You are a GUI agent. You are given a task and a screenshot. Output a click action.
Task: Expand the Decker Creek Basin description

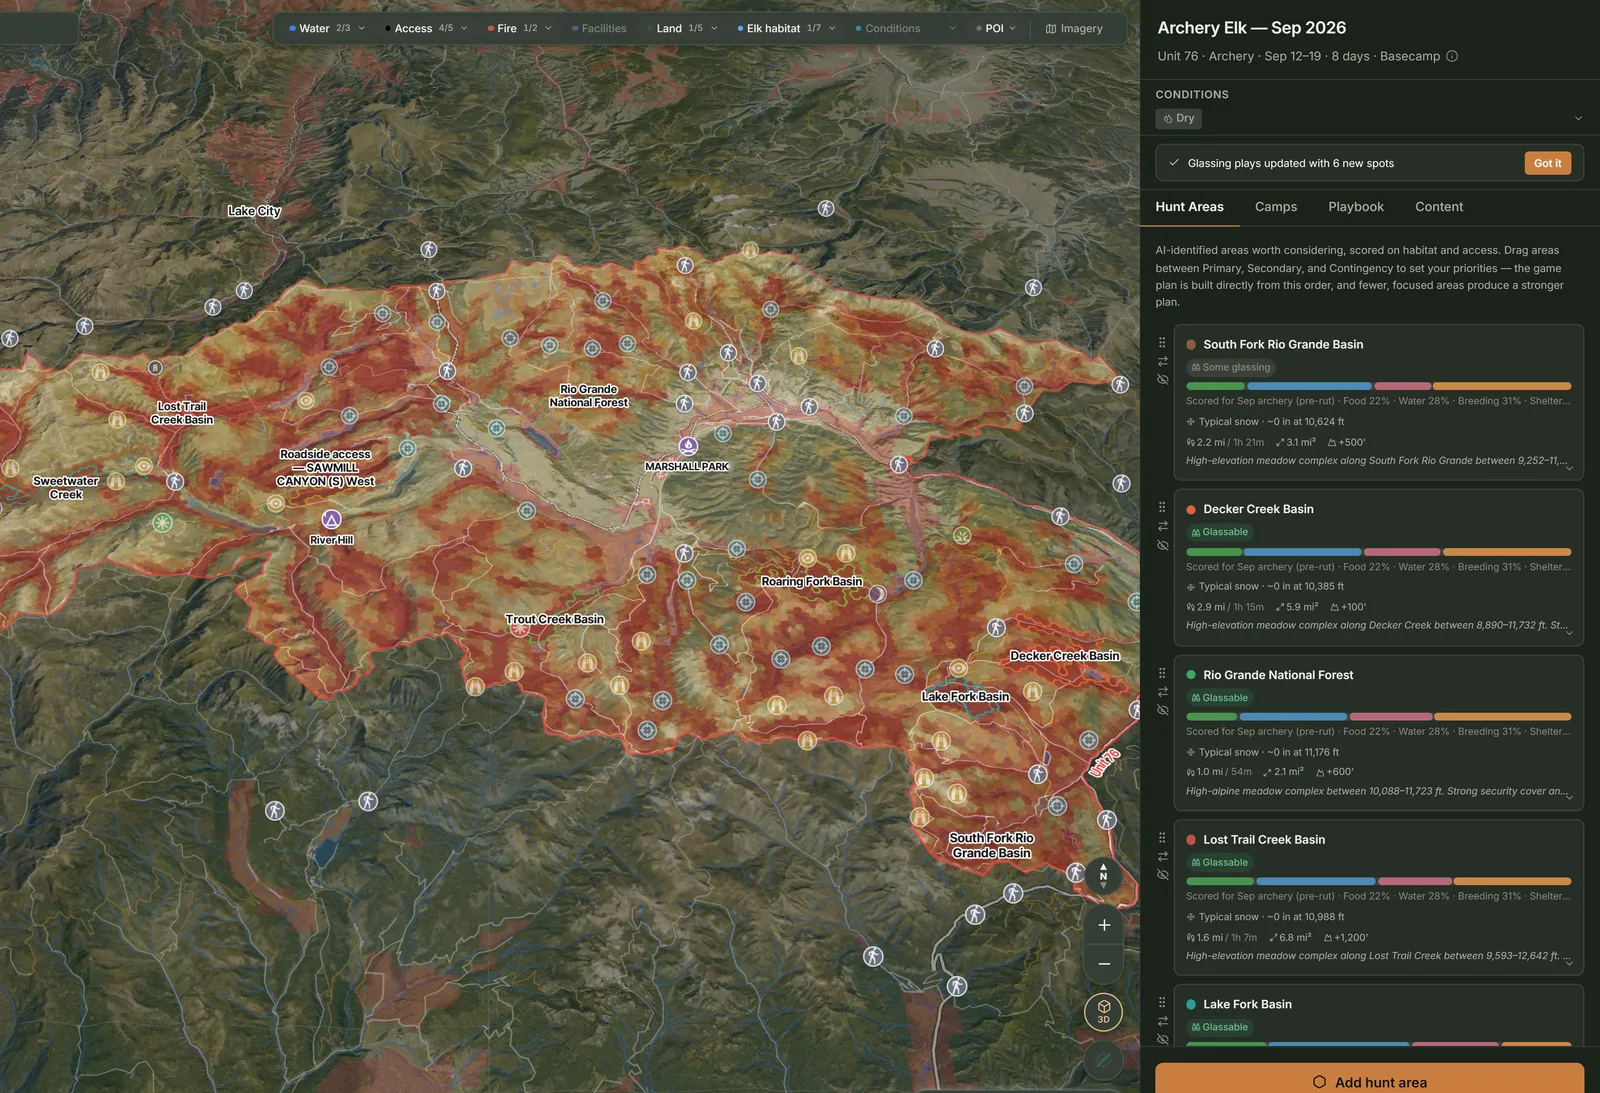(1569, 632)
